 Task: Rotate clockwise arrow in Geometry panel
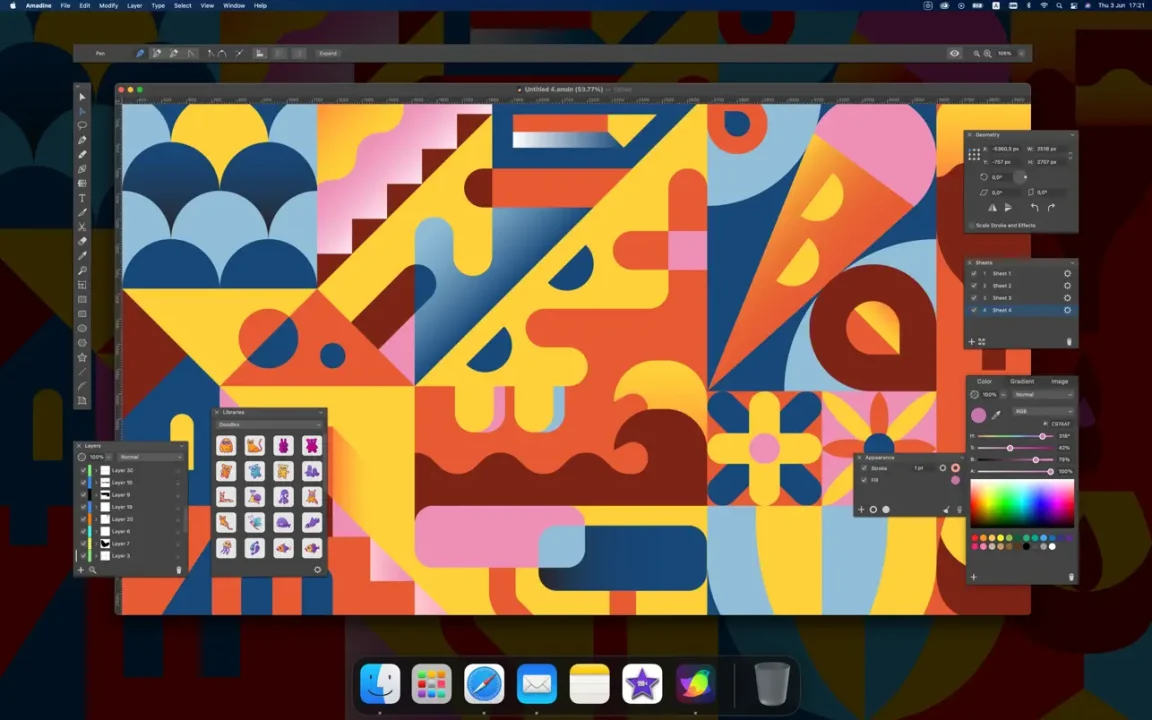click(1051, 208)
